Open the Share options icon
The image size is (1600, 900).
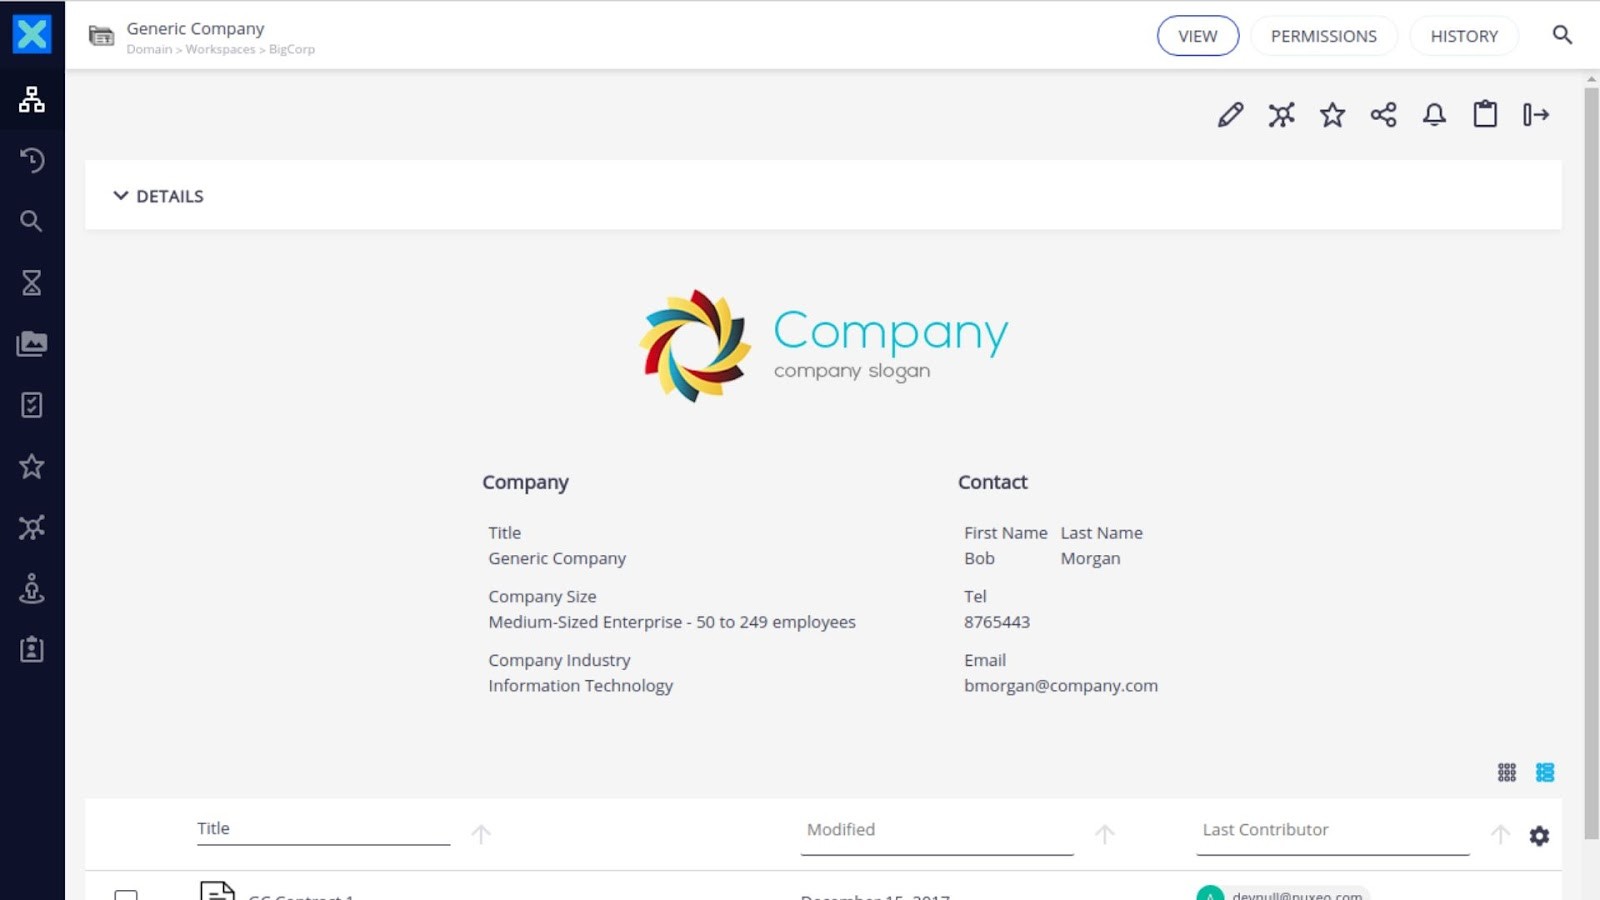[1384, 114]
